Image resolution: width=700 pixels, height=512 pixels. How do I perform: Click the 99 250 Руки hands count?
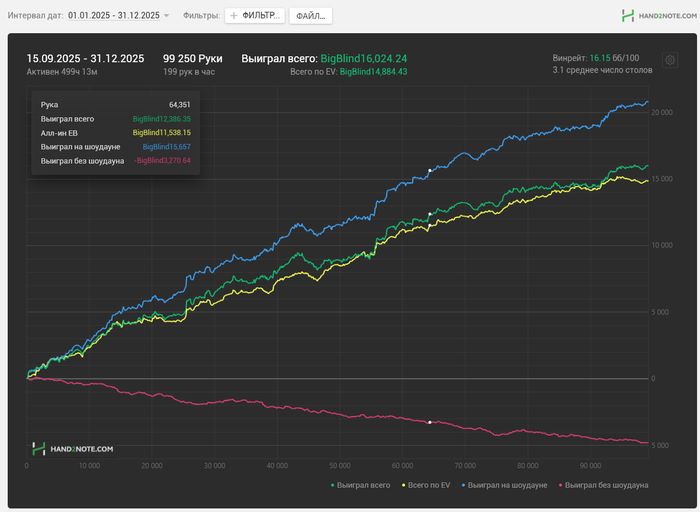(x=192, y=58)
